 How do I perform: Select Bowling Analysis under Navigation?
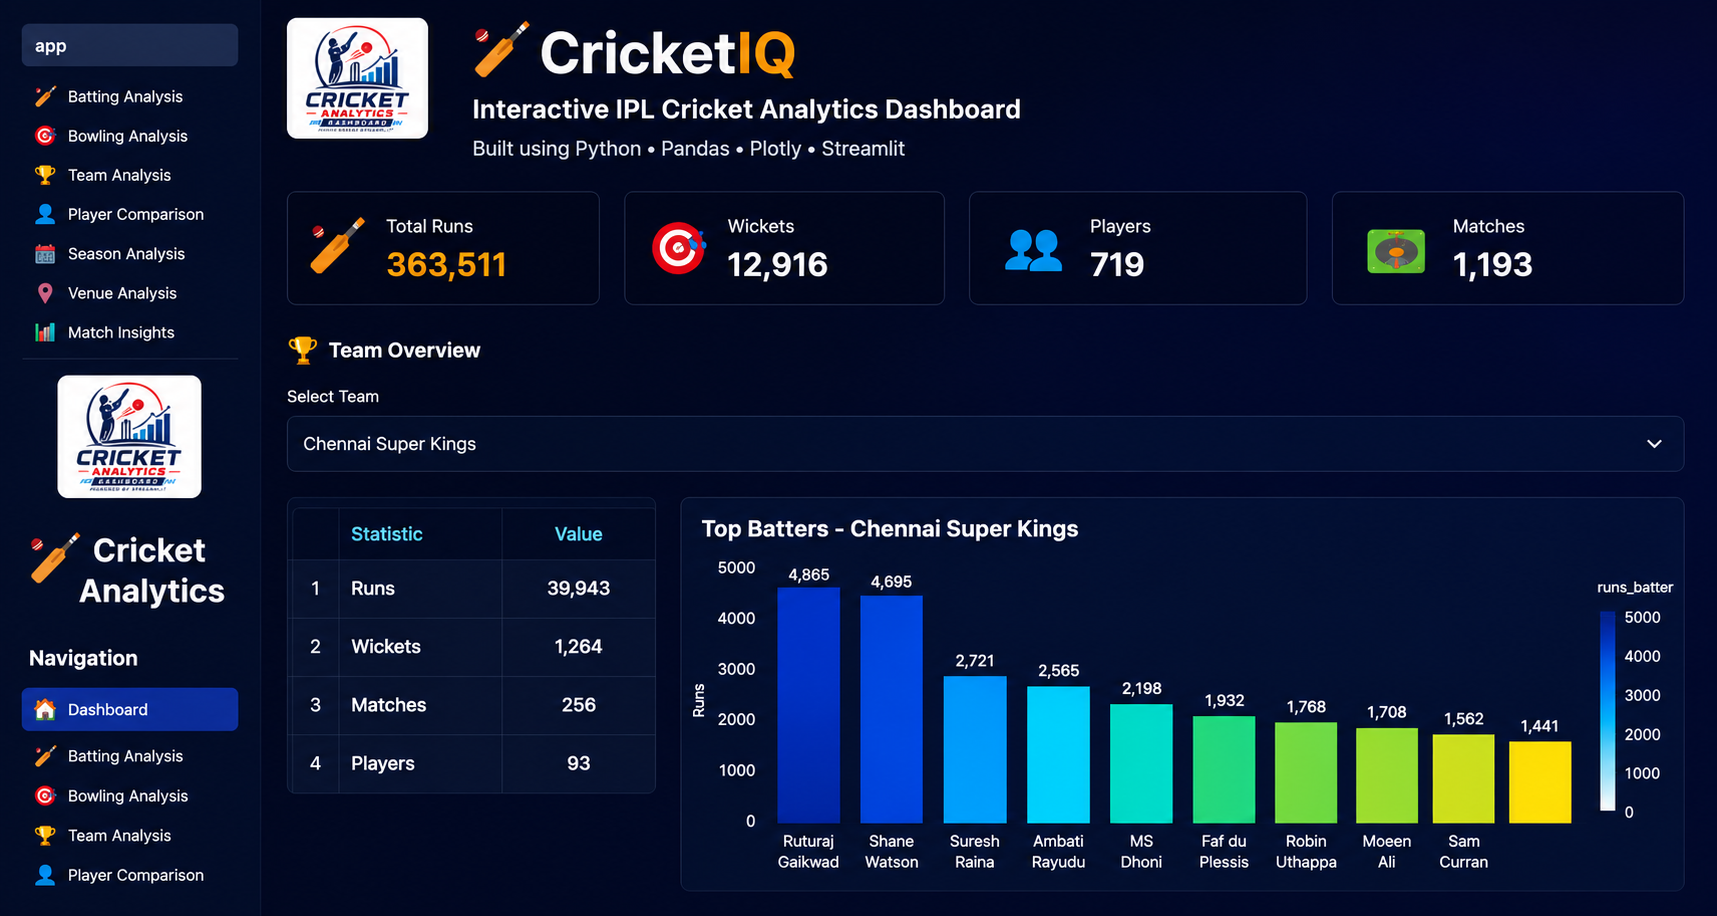[130, 796]
